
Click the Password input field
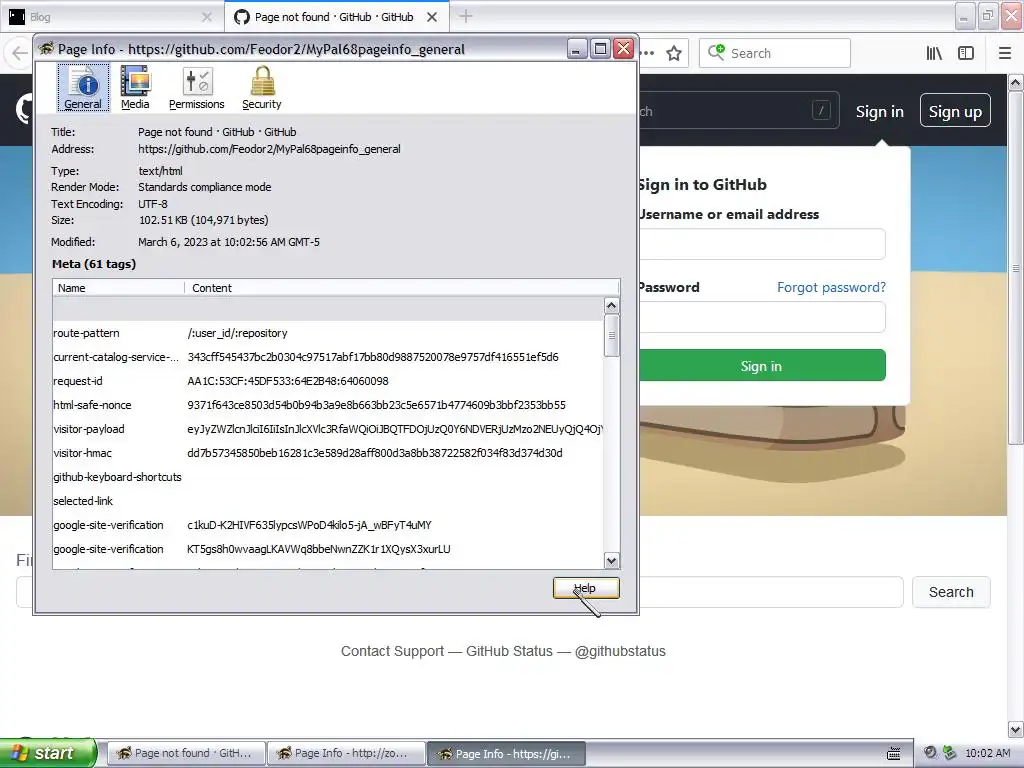(762, 317)
